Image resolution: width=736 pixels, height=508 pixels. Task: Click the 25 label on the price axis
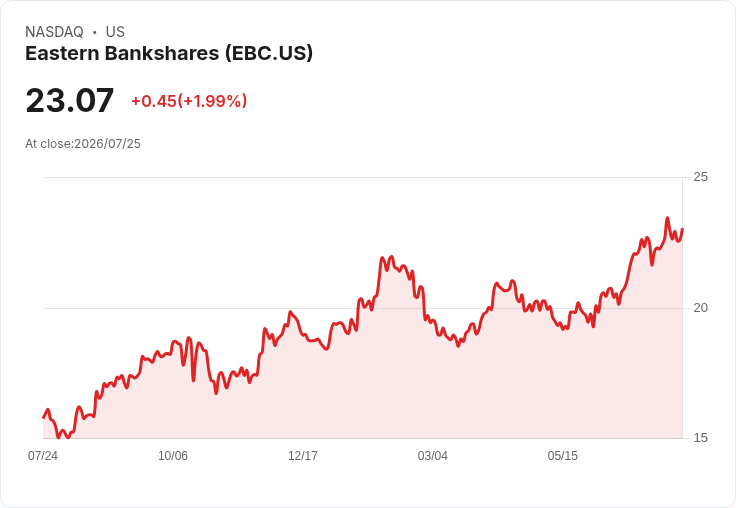click(x=700, y=177)
